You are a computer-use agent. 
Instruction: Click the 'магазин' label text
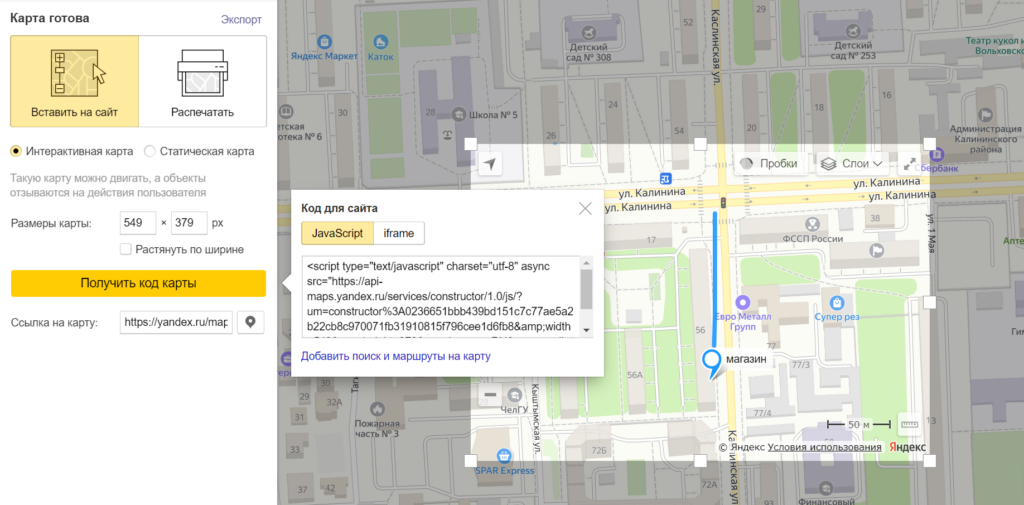pos(745,358)
